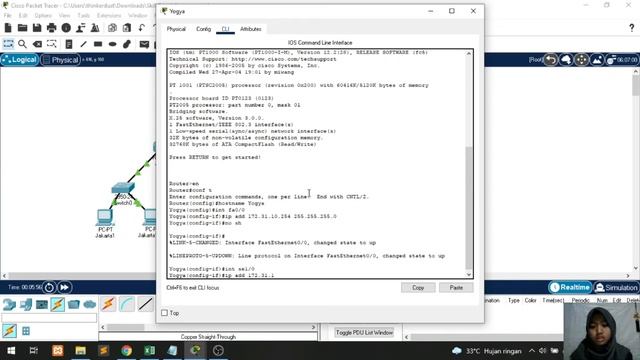Click the New file icon in Packet Tracer toolbar
Viewport: 640px width, 360px height.
(x=8, y=28)
